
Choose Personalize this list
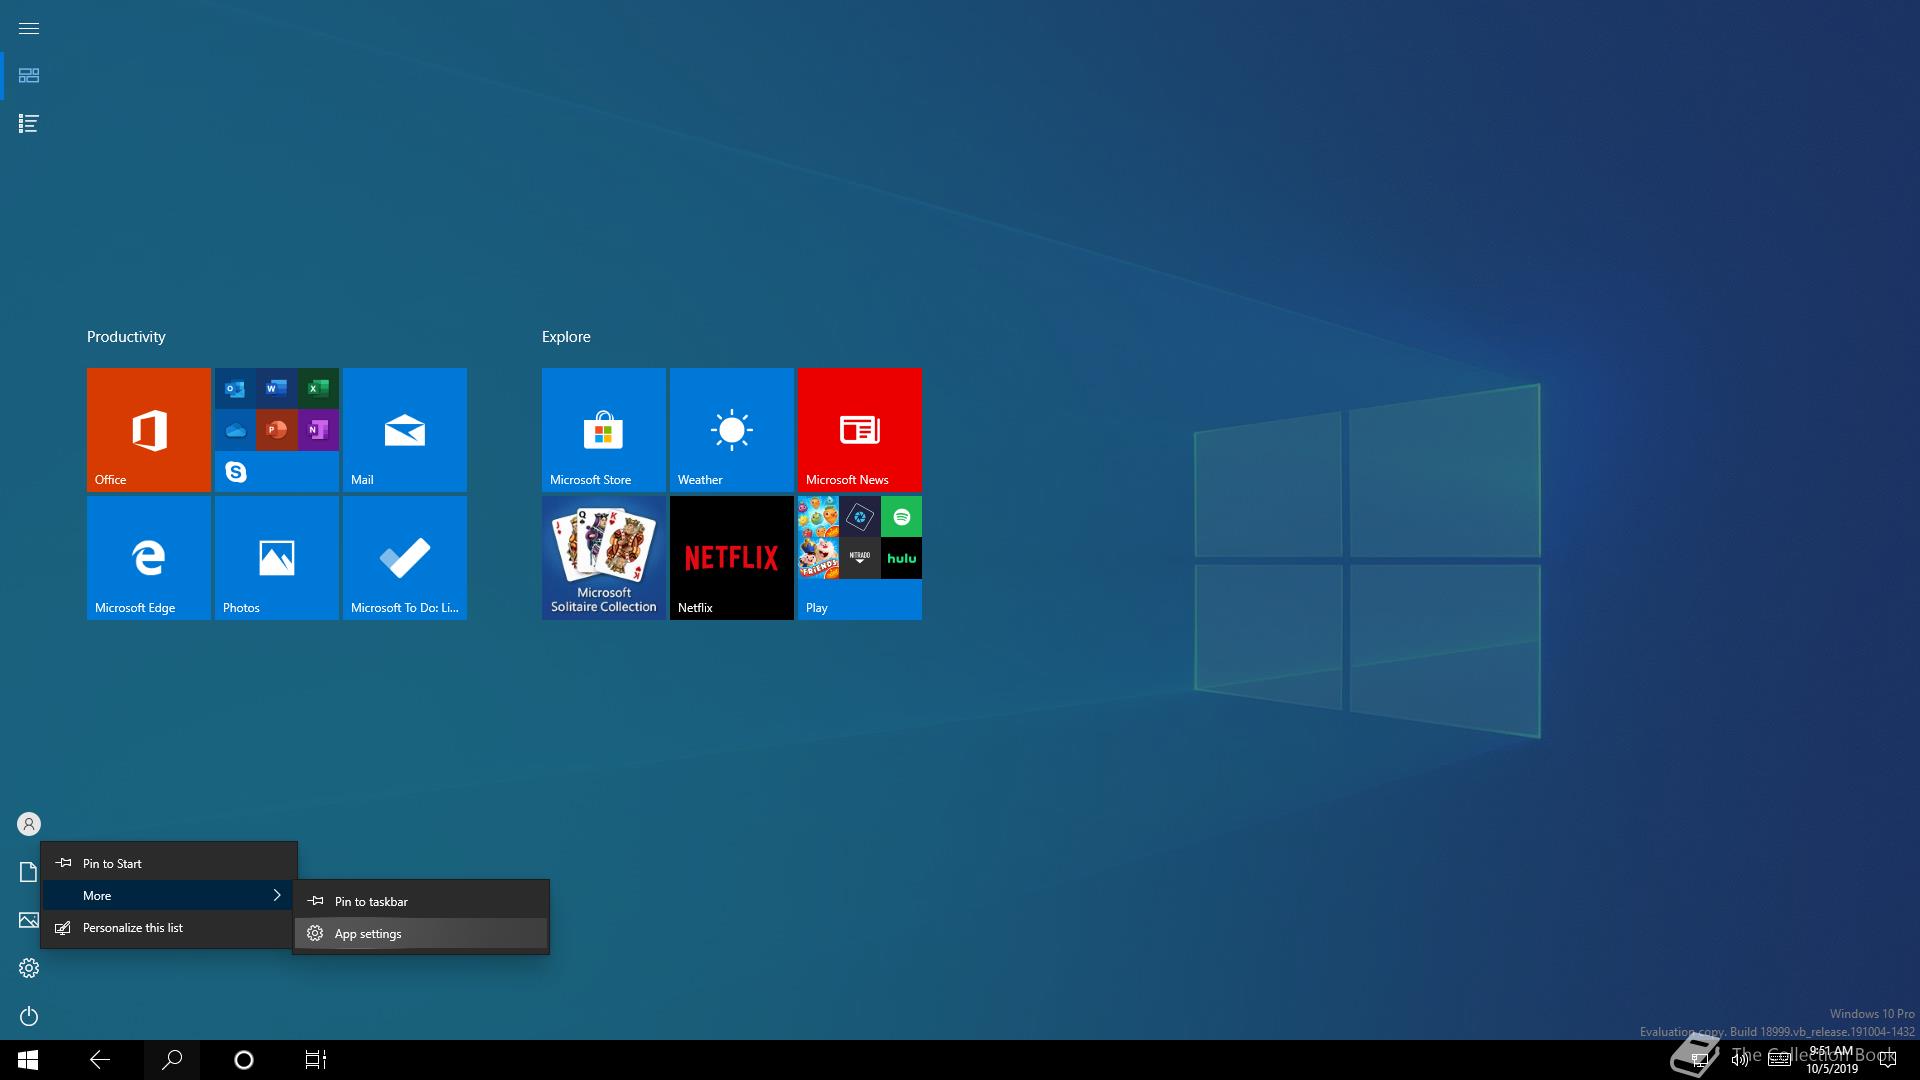coord(169,927)
